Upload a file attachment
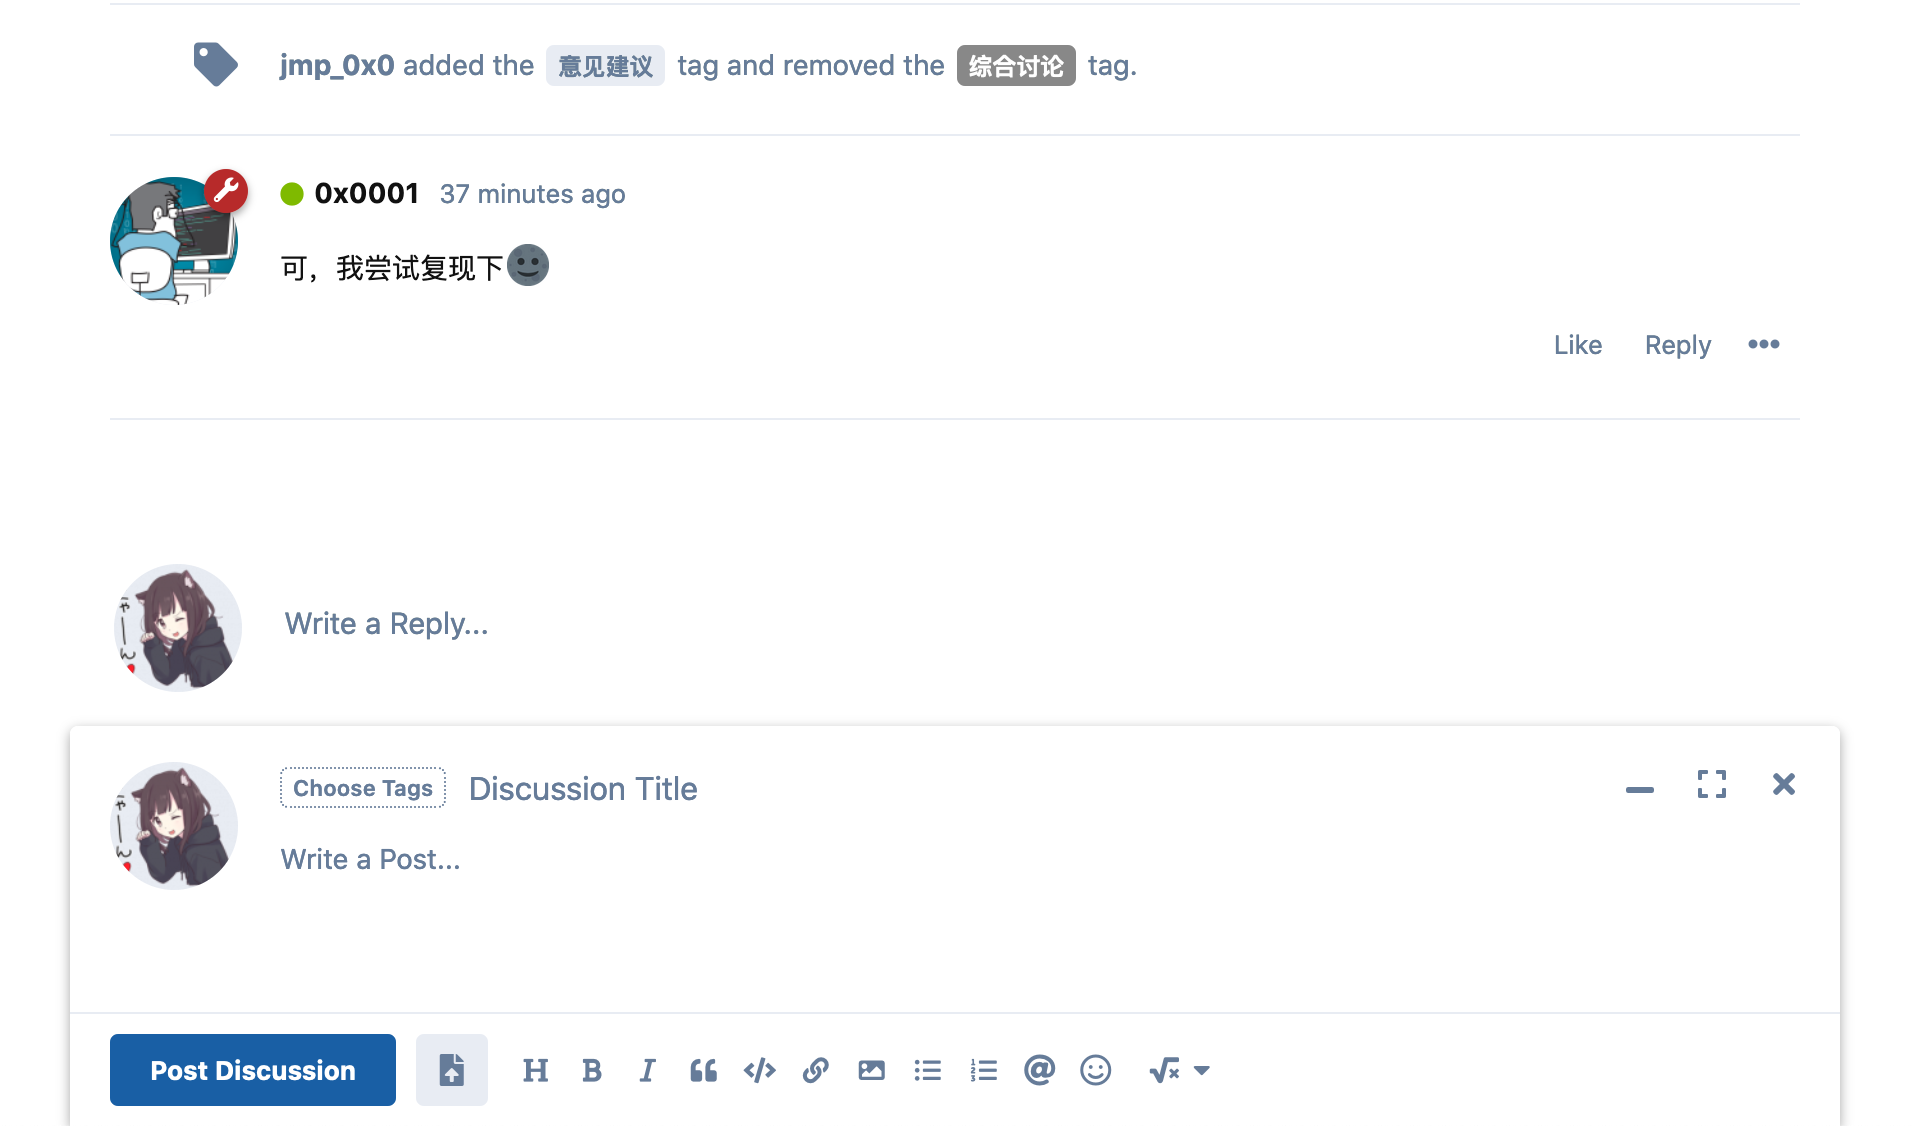1912x1126 pixels. pos(452,1070)
